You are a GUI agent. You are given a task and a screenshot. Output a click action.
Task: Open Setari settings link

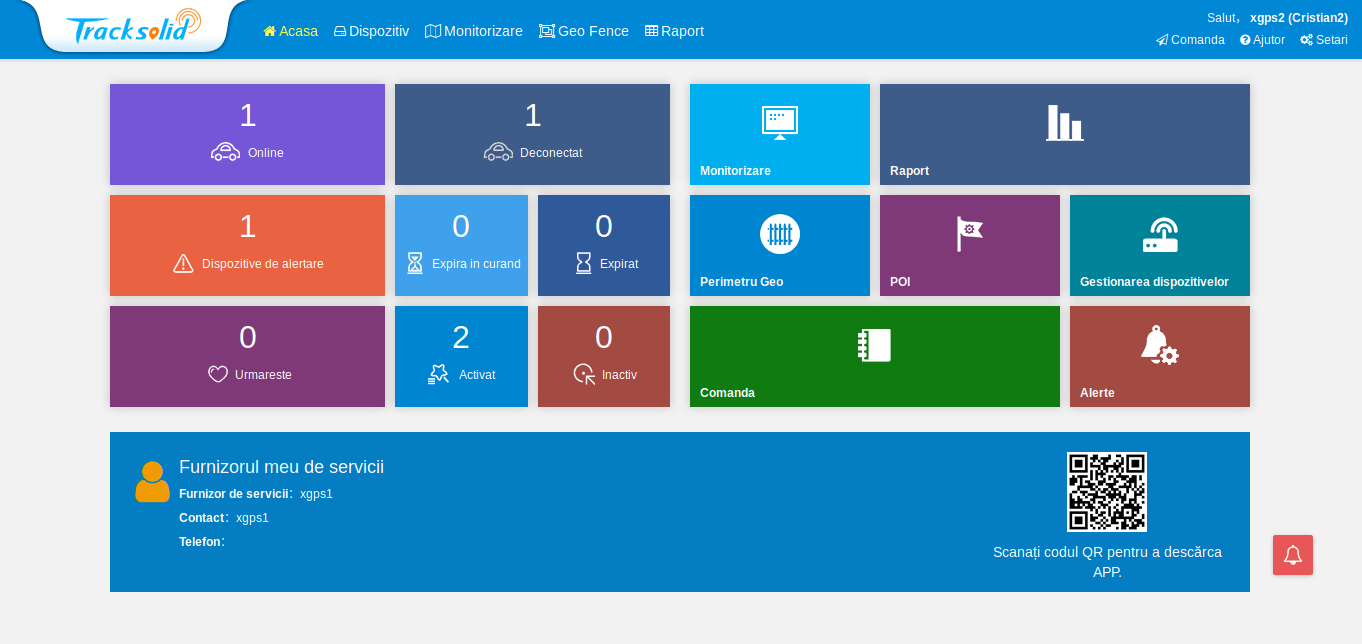[1324, 40]
